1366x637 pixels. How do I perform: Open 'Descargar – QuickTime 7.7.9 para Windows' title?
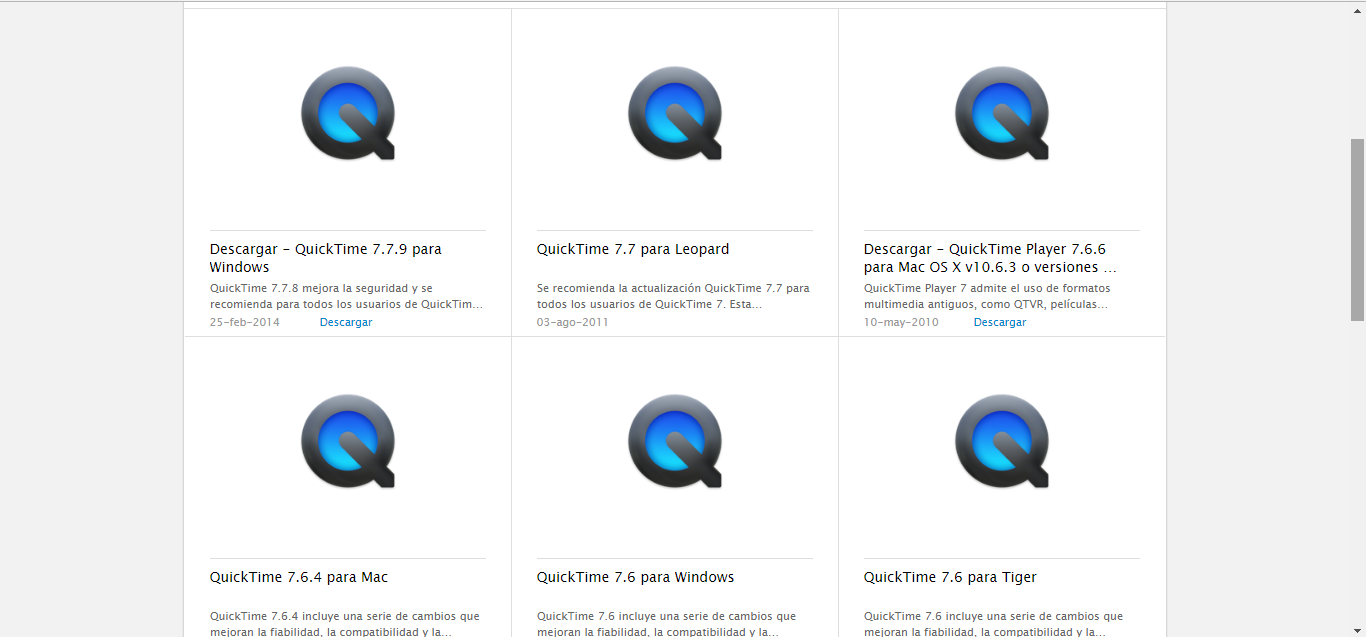(326, 258)
